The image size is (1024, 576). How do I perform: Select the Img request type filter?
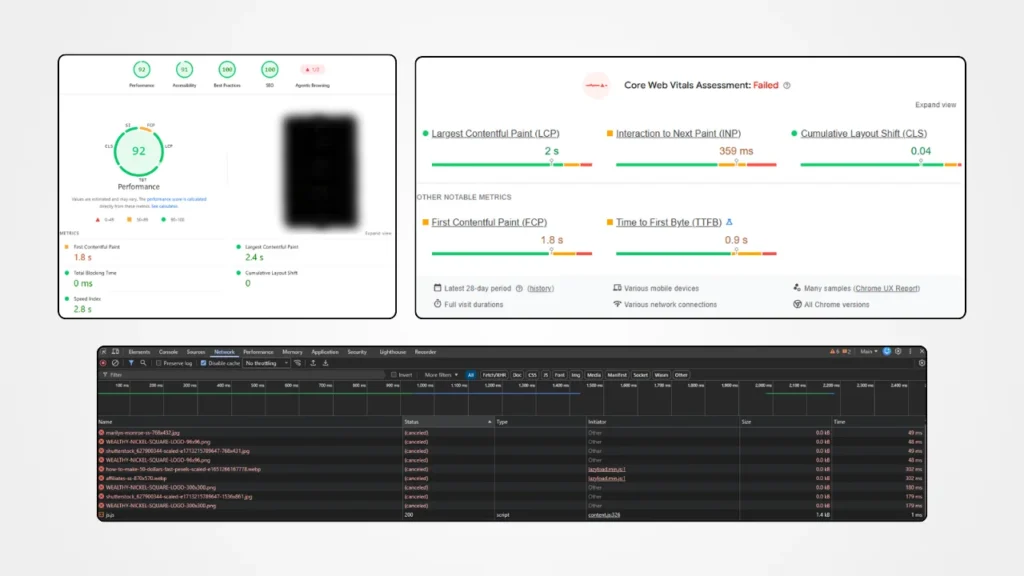[575, 375]
